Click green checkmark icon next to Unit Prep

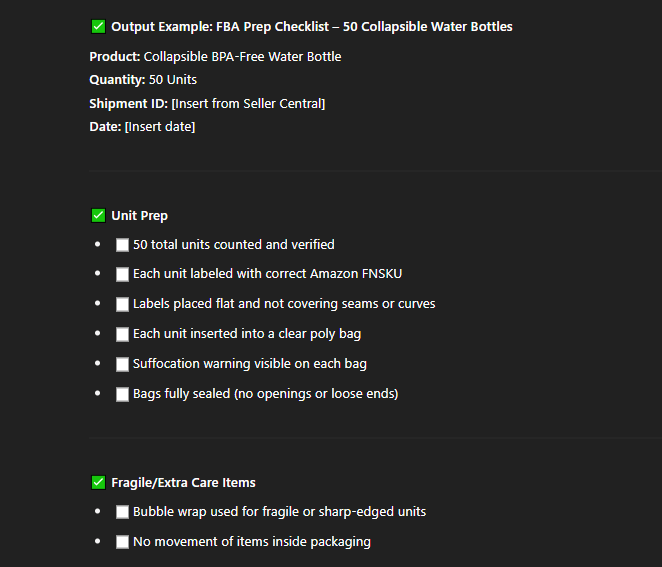(98, 216)
